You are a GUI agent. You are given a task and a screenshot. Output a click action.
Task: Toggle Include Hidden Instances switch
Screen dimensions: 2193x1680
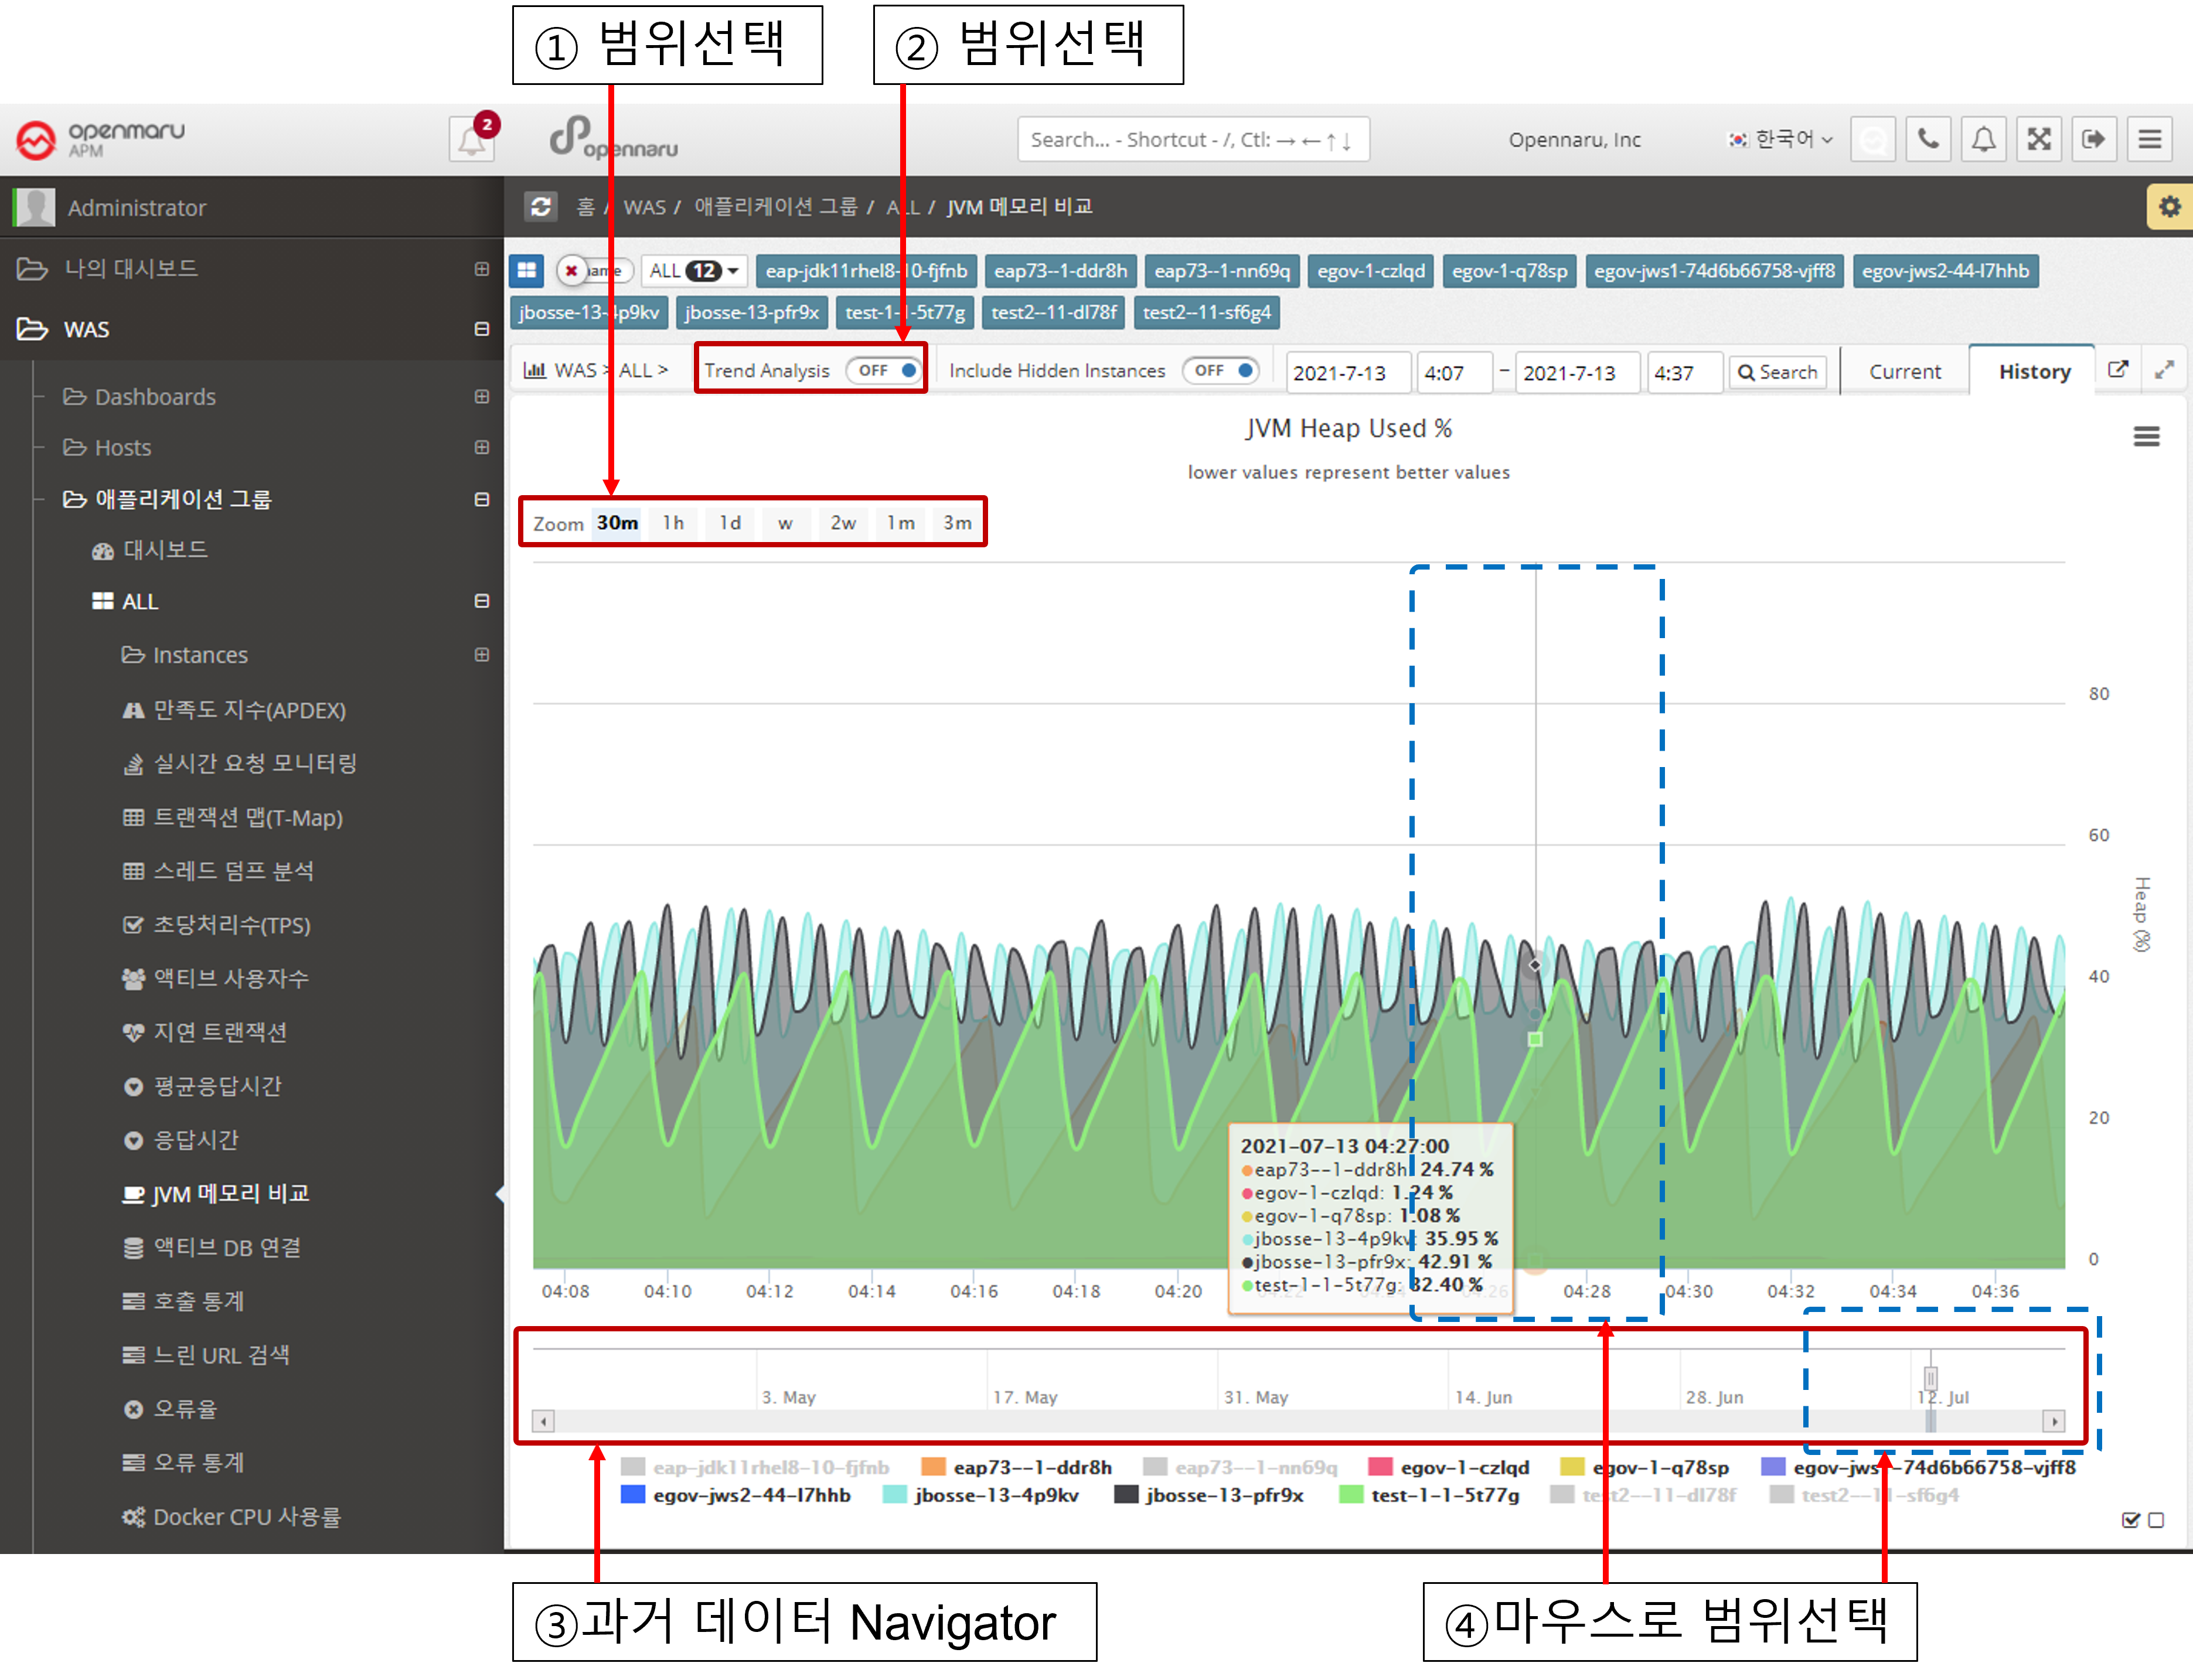tap(1220, 370)
